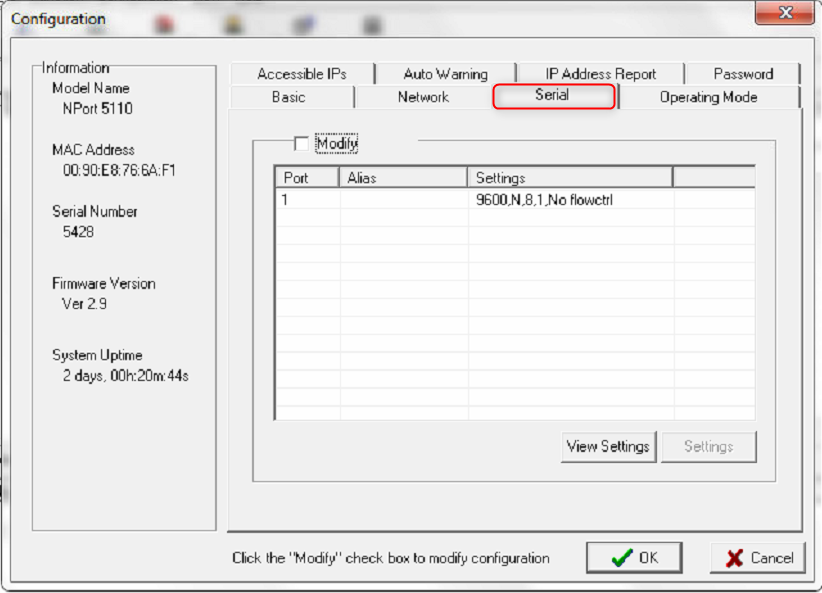Screen dimensions: 822x593
Task: Select the IP Address Report tab
Action: [600, 74]
